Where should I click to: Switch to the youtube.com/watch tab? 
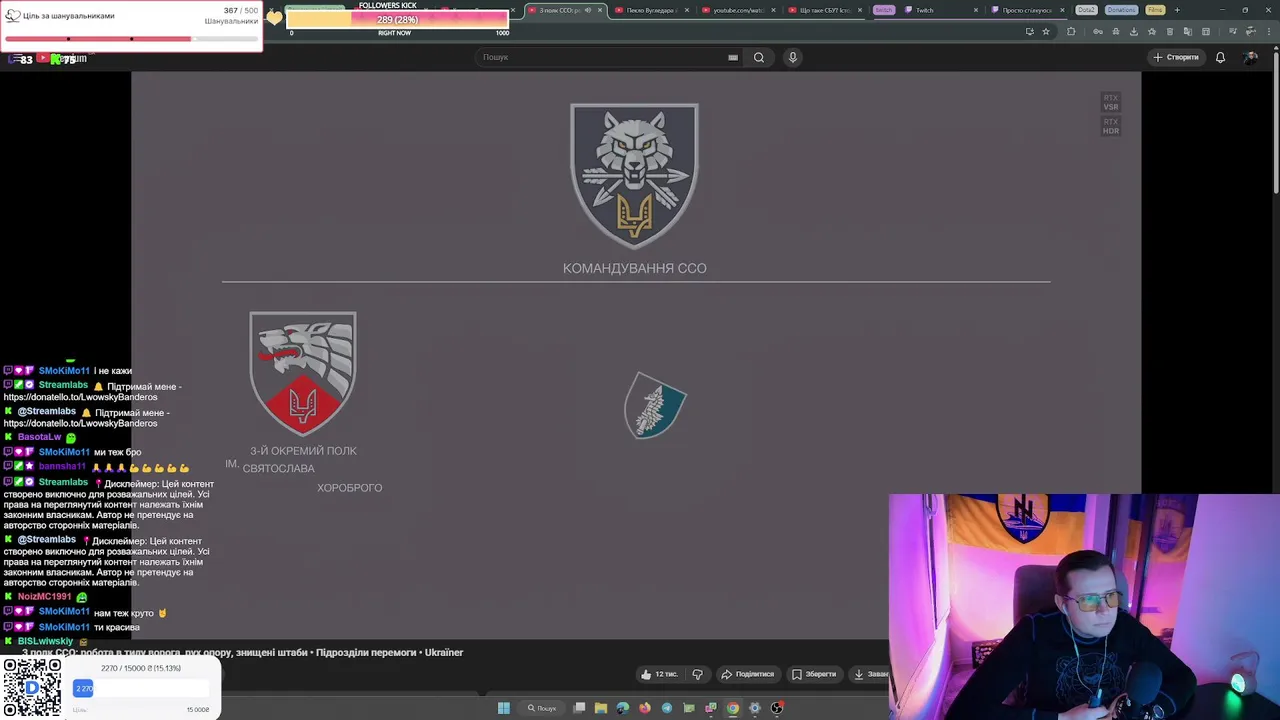738,10
